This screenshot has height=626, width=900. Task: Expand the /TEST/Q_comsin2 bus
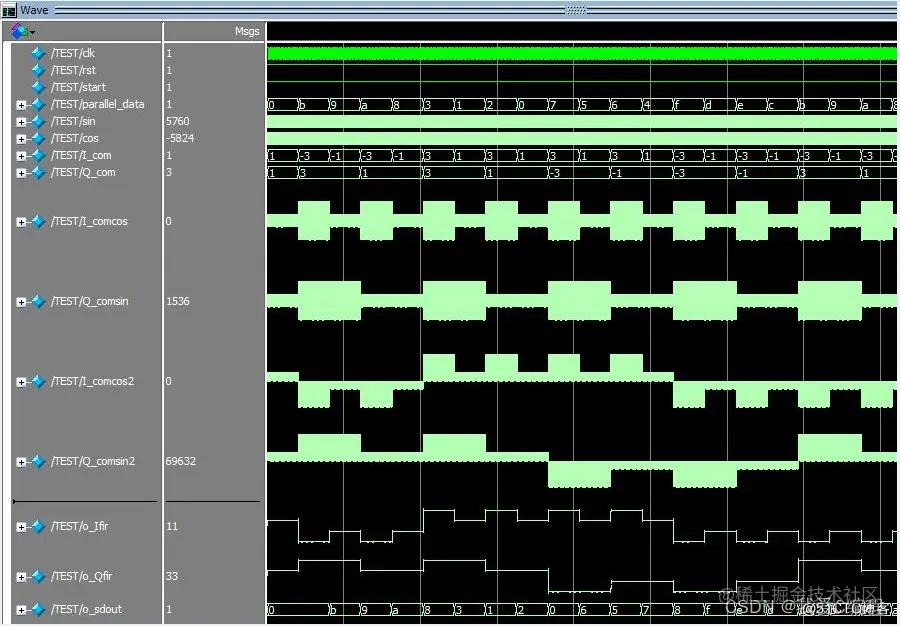point(21,462)
